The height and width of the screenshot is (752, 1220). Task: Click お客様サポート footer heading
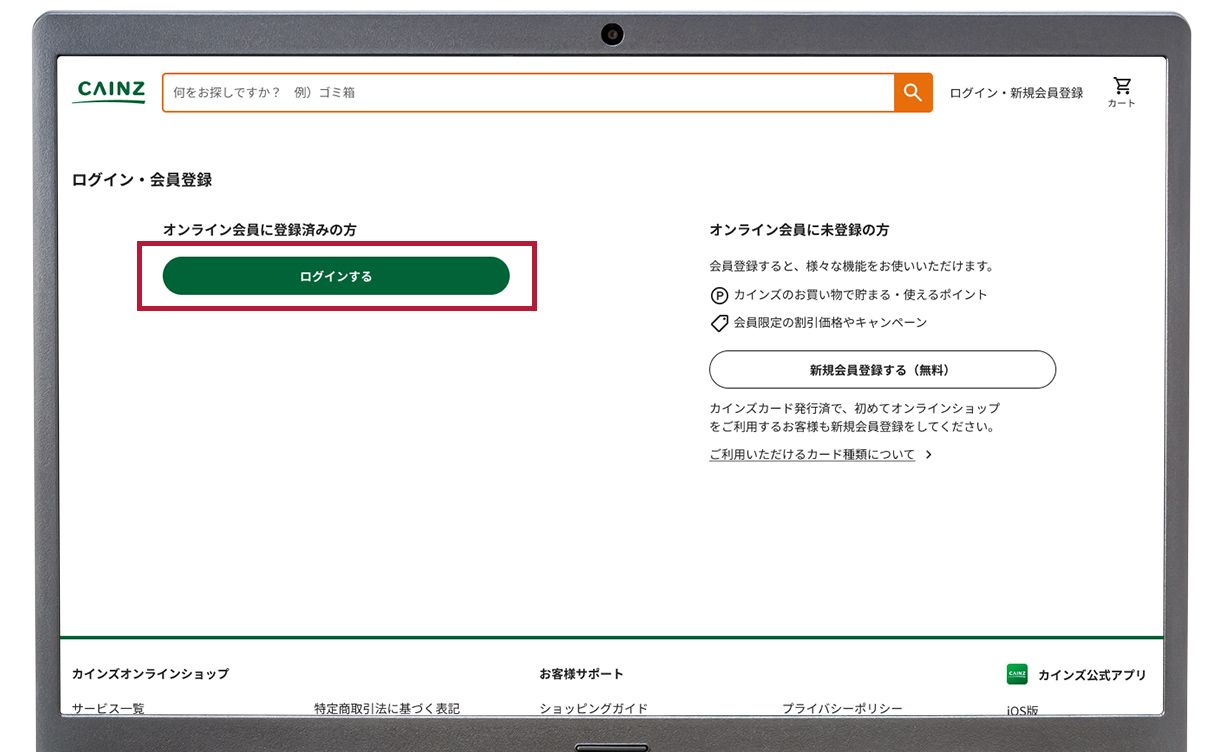[581, 674]
